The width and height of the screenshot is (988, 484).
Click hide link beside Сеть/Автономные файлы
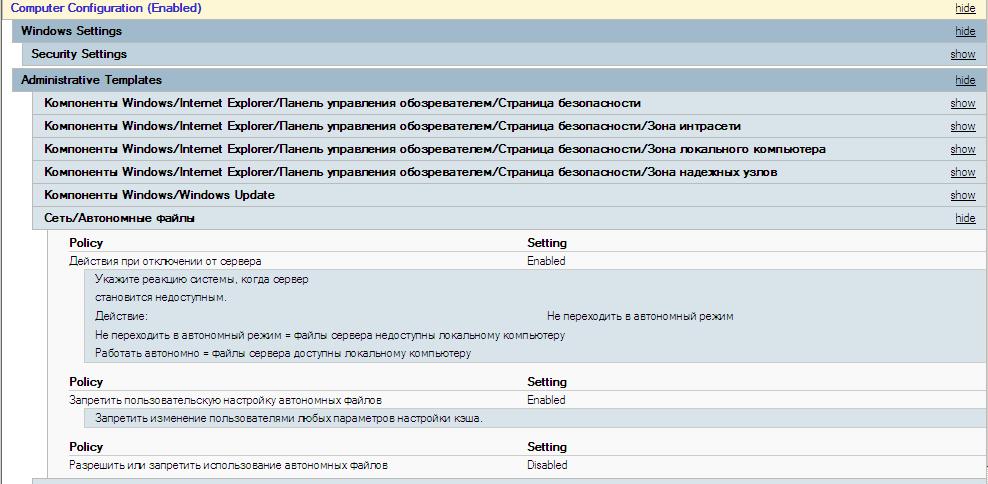[964, 218]
